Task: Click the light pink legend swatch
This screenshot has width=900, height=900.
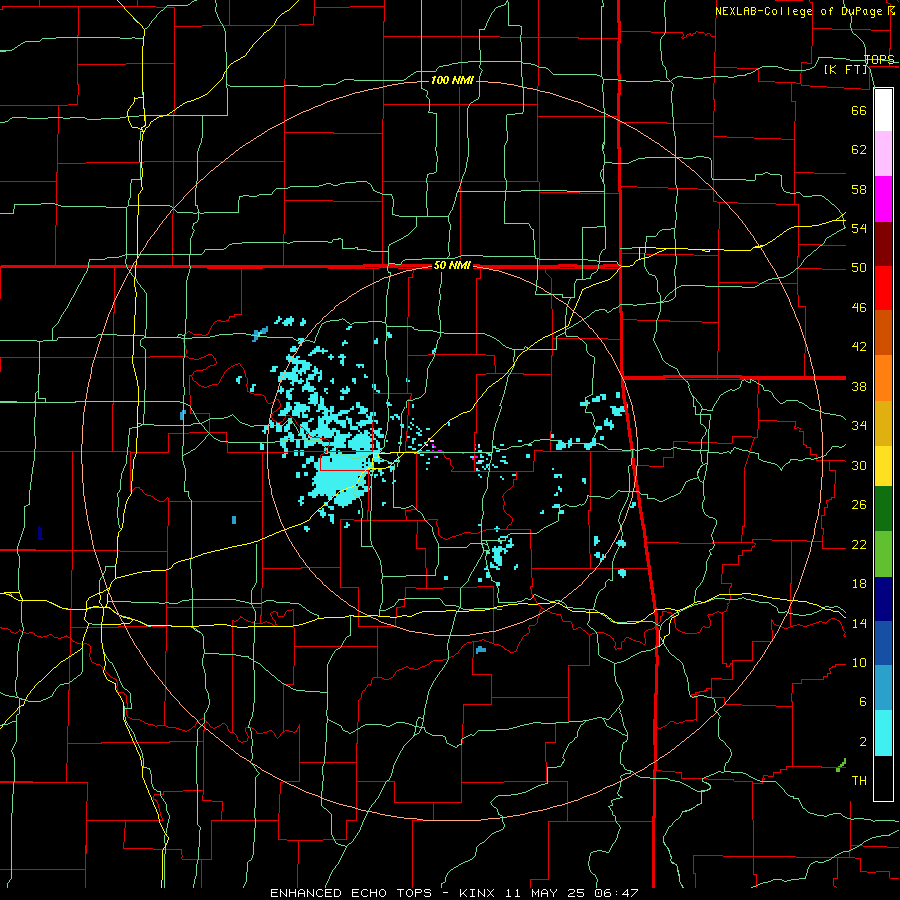Action: click(883, 154)
